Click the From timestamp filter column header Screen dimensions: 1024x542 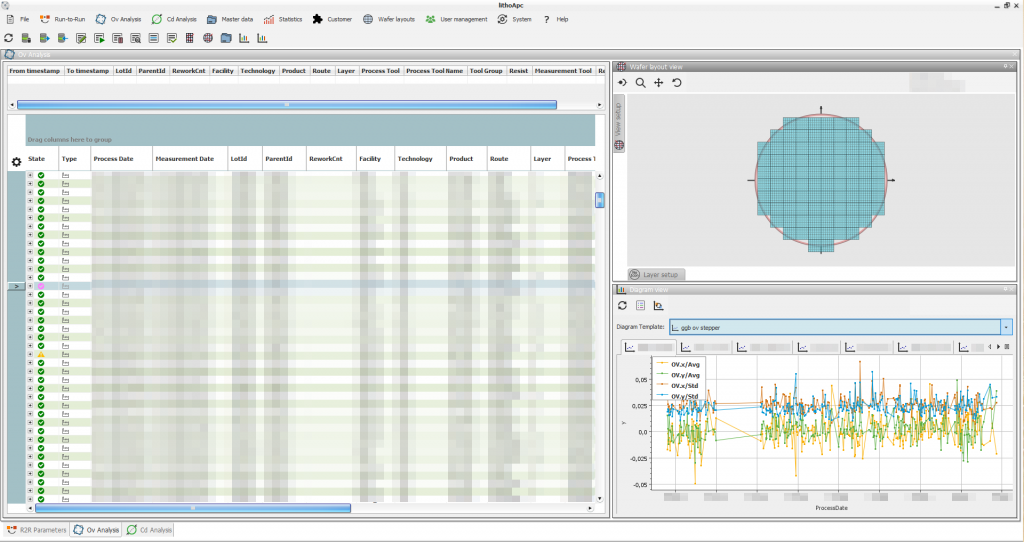(35, 71)
